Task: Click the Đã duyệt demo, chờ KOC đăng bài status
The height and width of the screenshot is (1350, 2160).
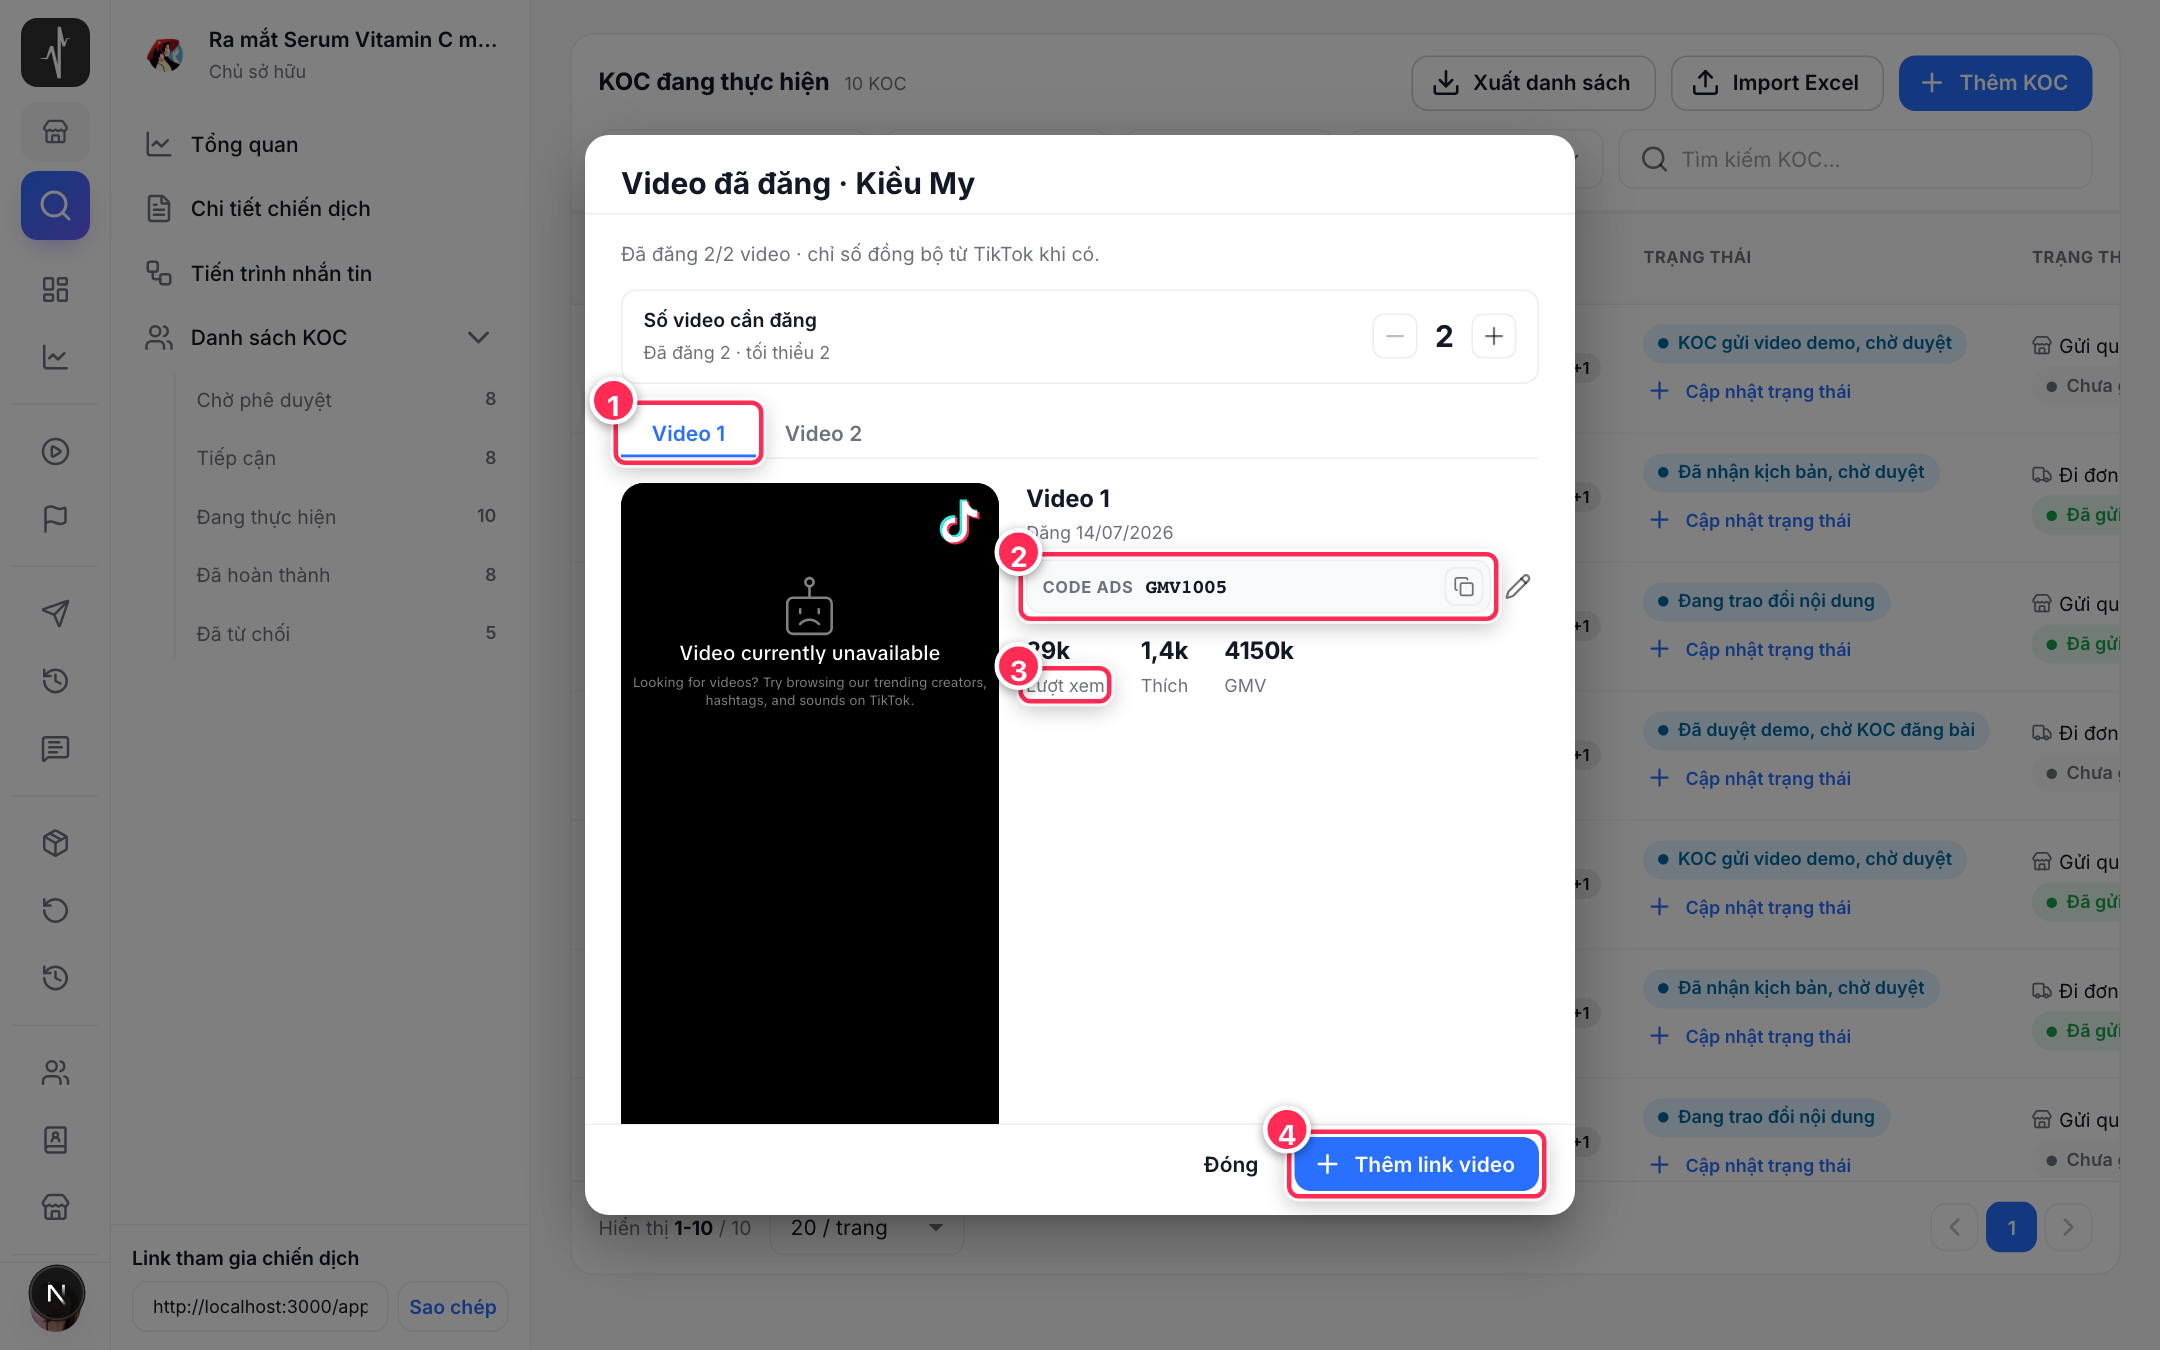Action: pyautogui.click(x=1816, y=730)
